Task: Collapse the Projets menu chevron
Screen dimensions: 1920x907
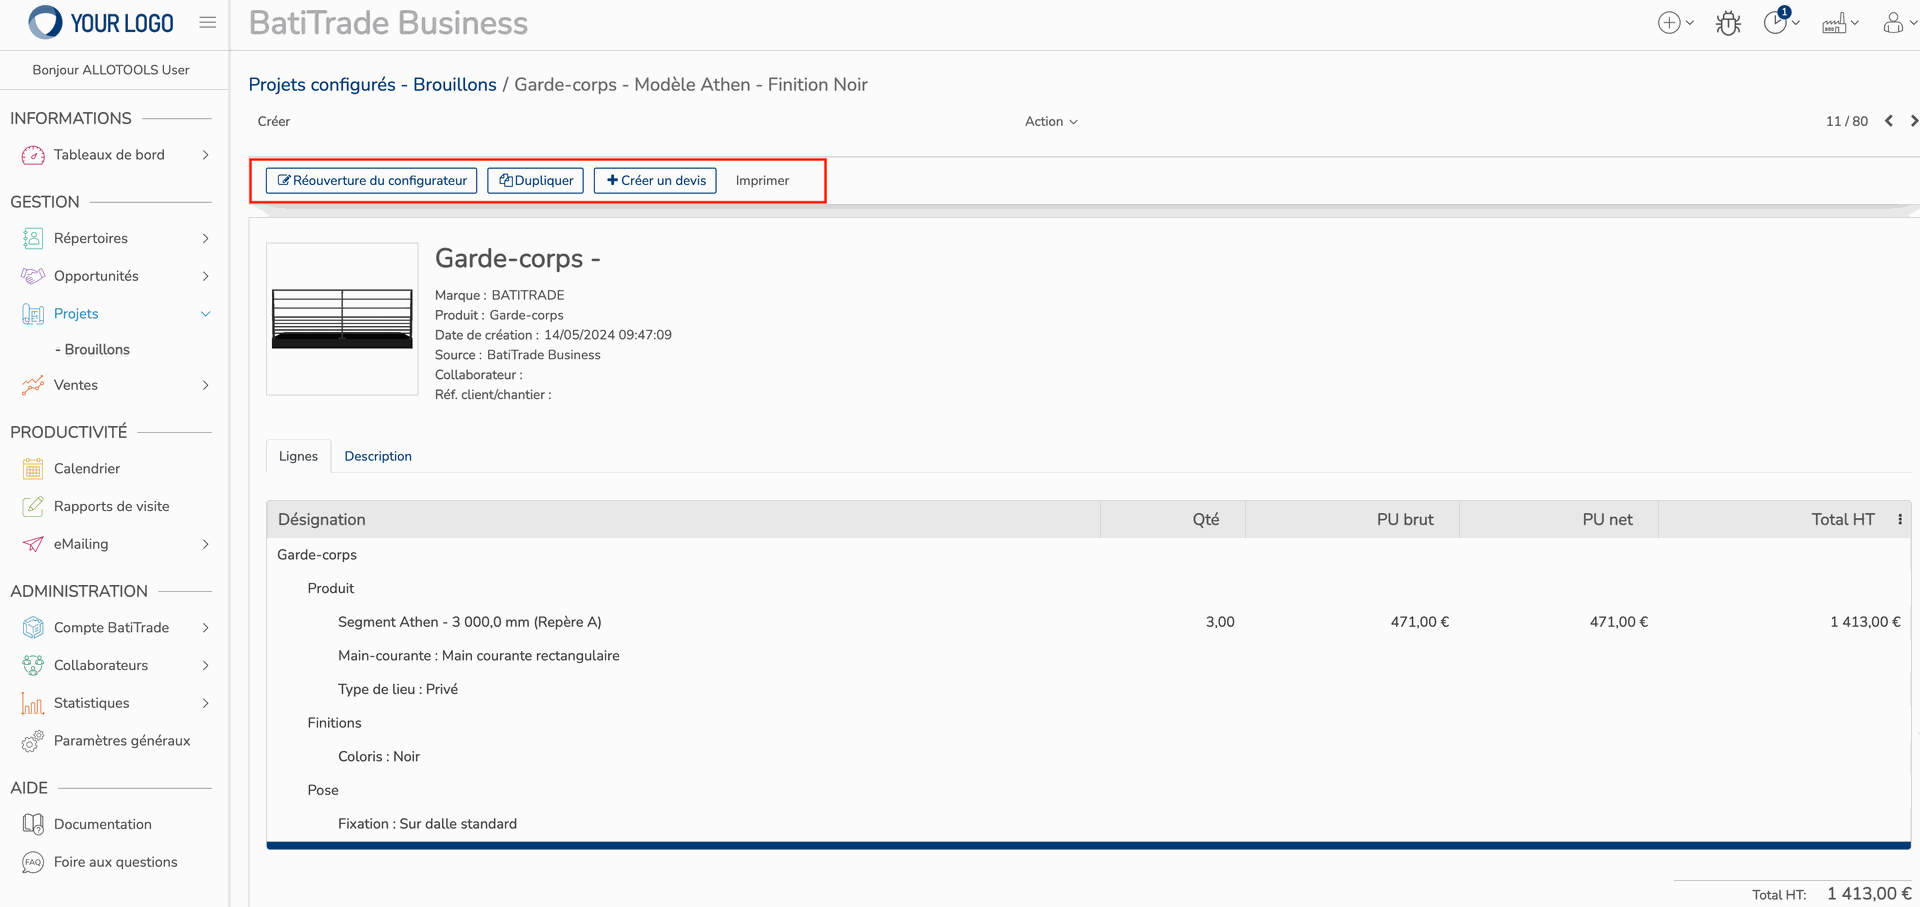Action: click(206, 314)
